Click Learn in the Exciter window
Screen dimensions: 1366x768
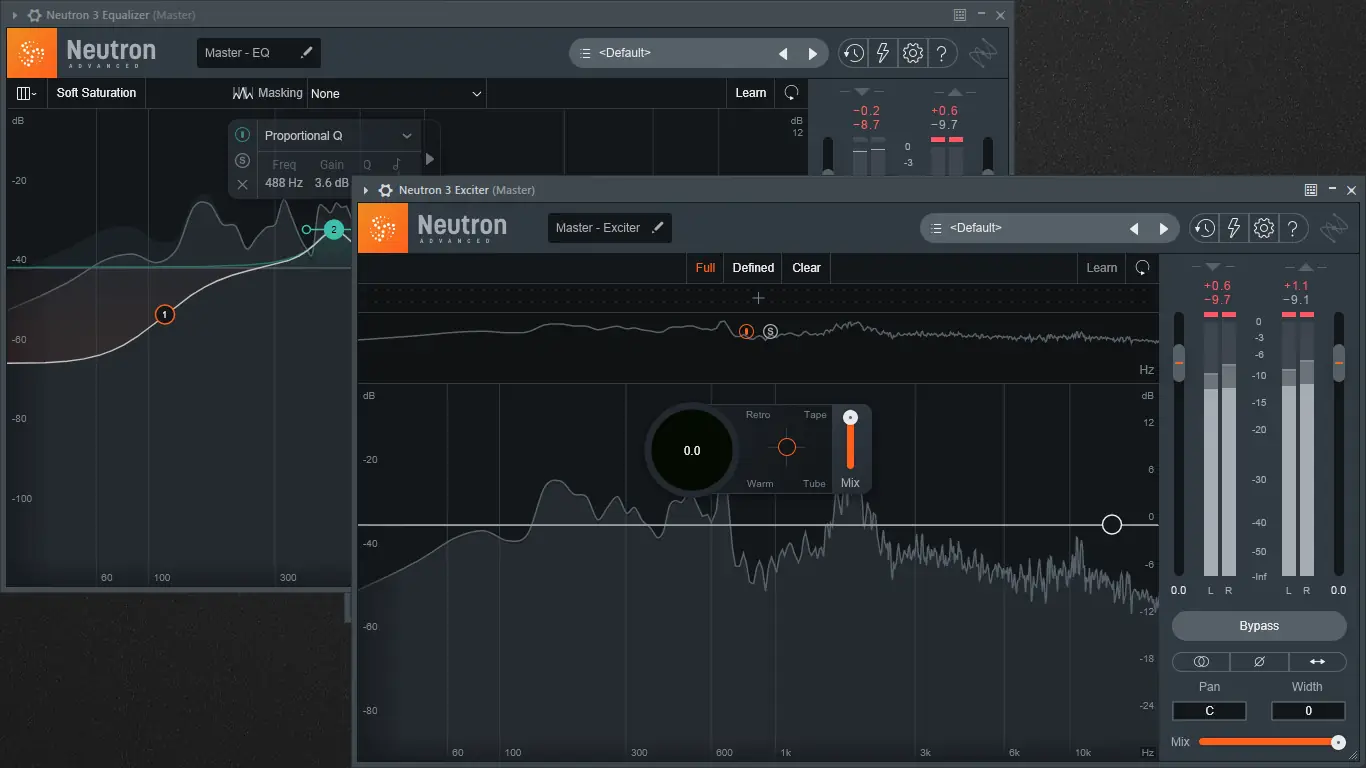[x=1102, y=268]
